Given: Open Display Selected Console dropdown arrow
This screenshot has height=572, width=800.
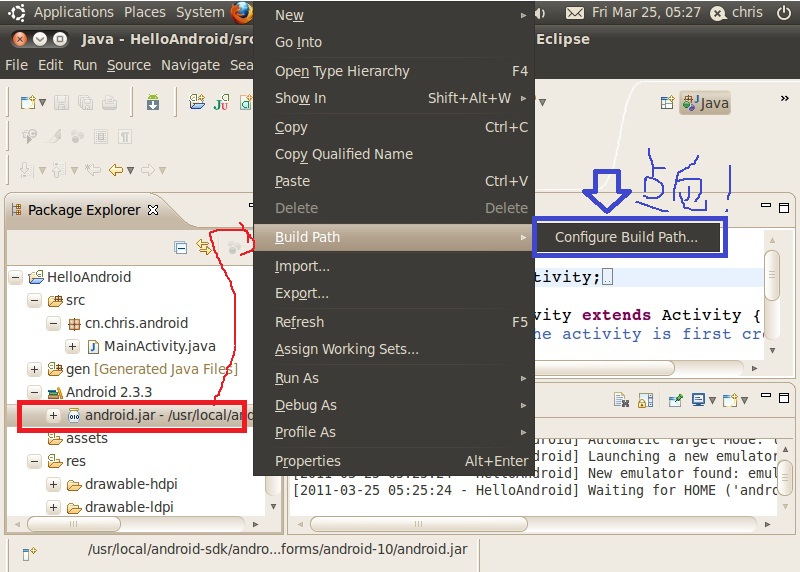Looking at the screenshot, I should pos(712,401).
